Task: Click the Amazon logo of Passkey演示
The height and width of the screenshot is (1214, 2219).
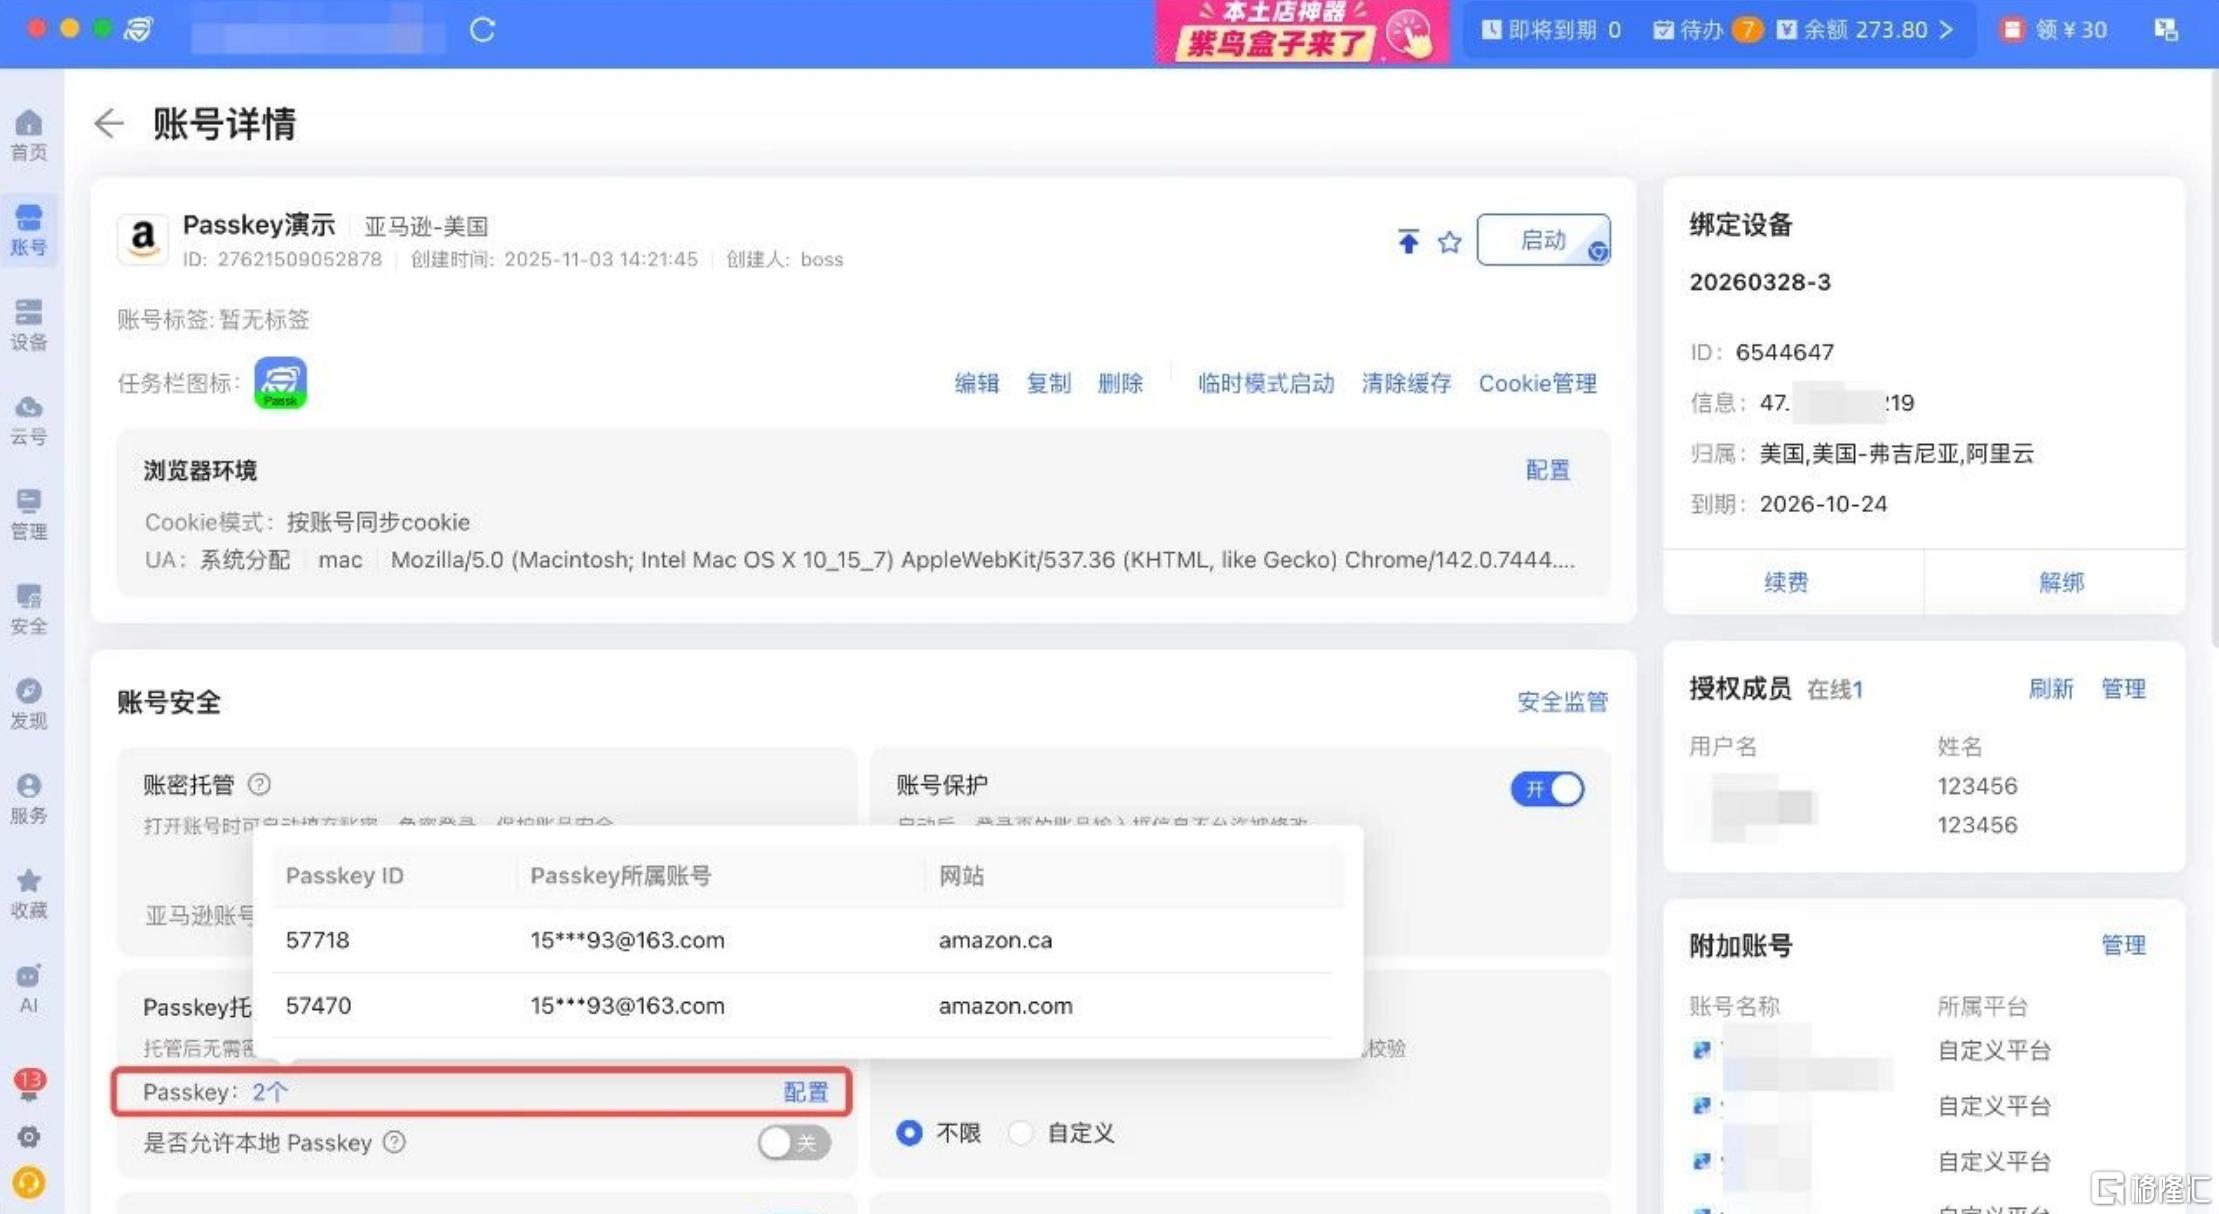Action: (143, 239)
